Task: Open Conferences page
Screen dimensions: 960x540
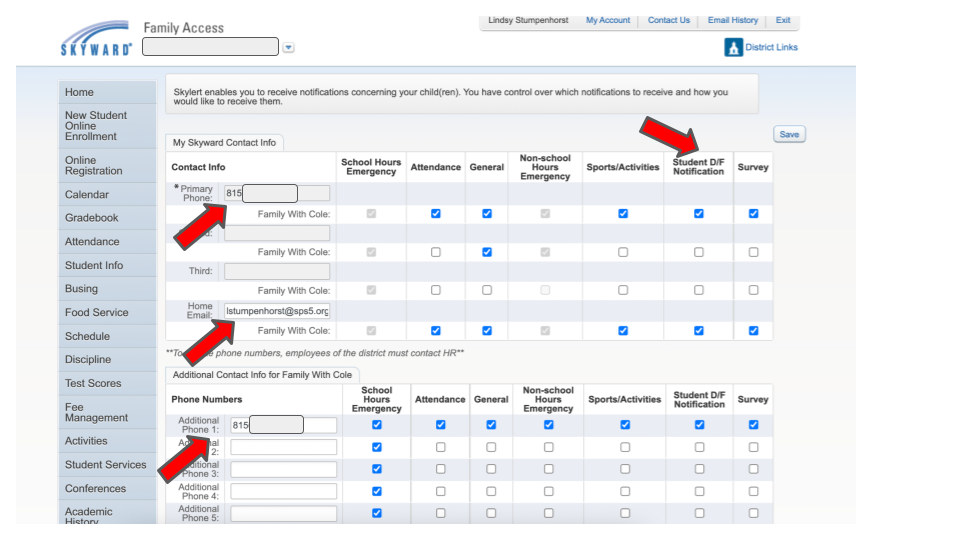Action: pos(107,489)
